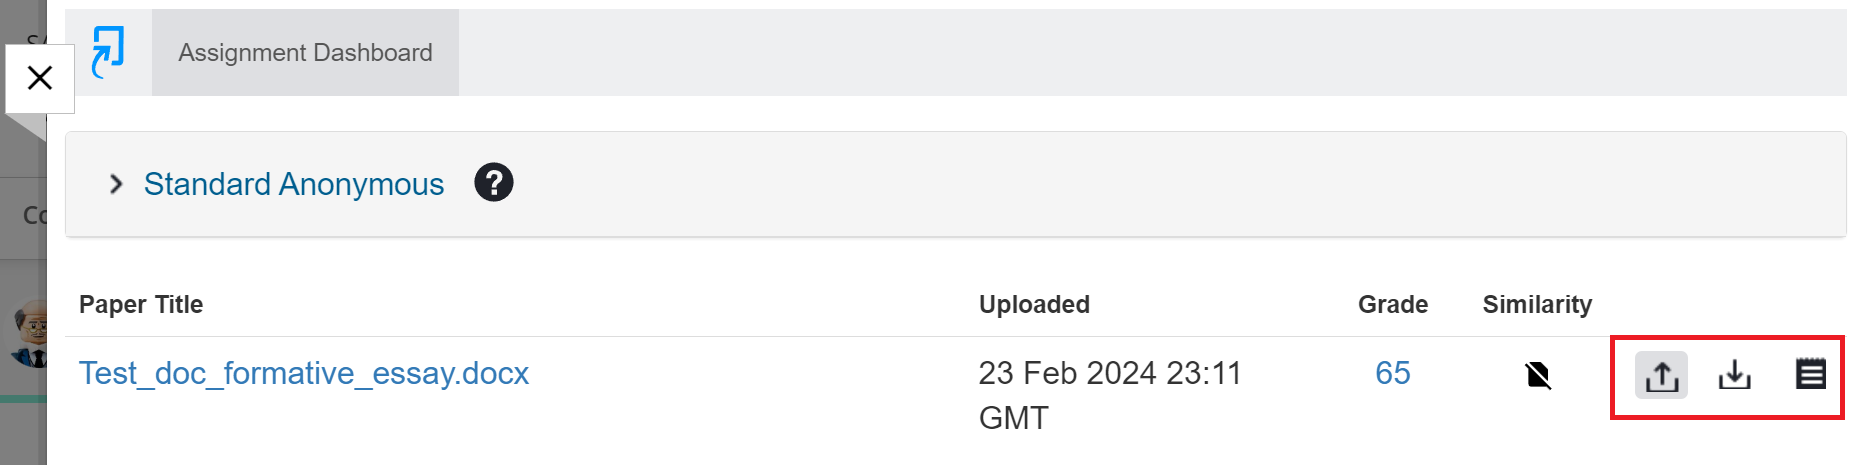The height and width of the screenshot is (465, 1855).
Task: Click the upload submission icon
Action: [x=1661, y=376]
